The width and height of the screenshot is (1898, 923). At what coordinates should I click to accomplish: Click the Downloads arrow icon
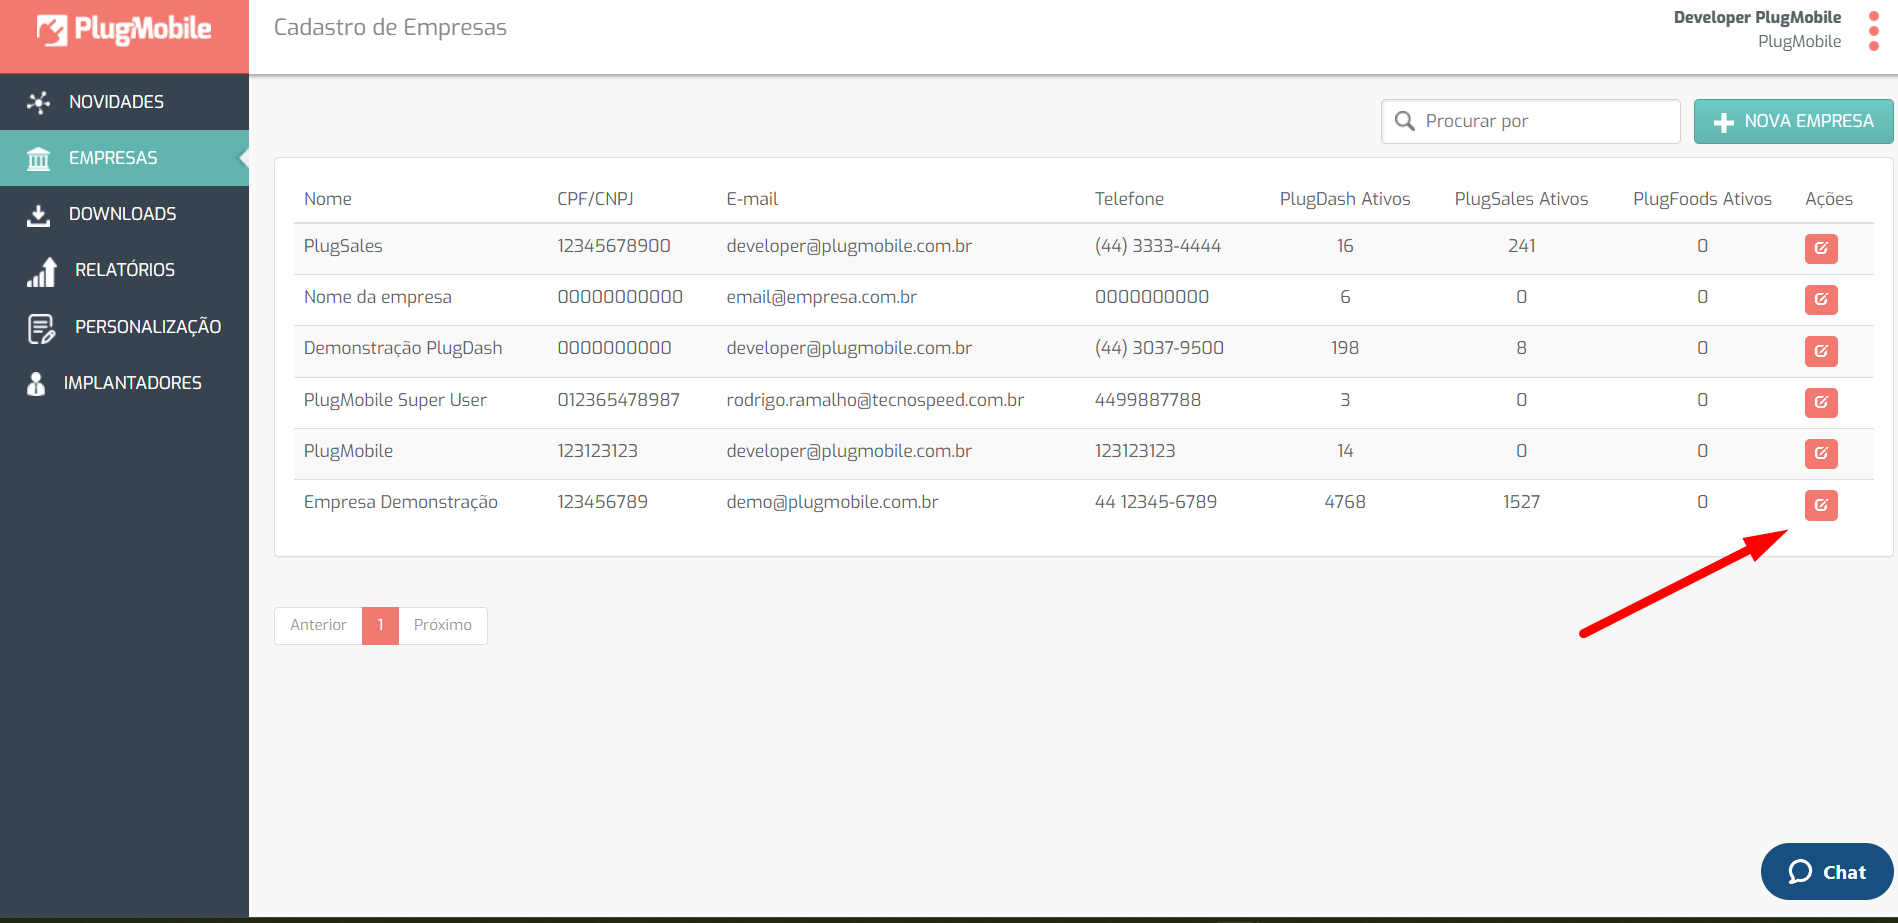[x=38, y=214]
